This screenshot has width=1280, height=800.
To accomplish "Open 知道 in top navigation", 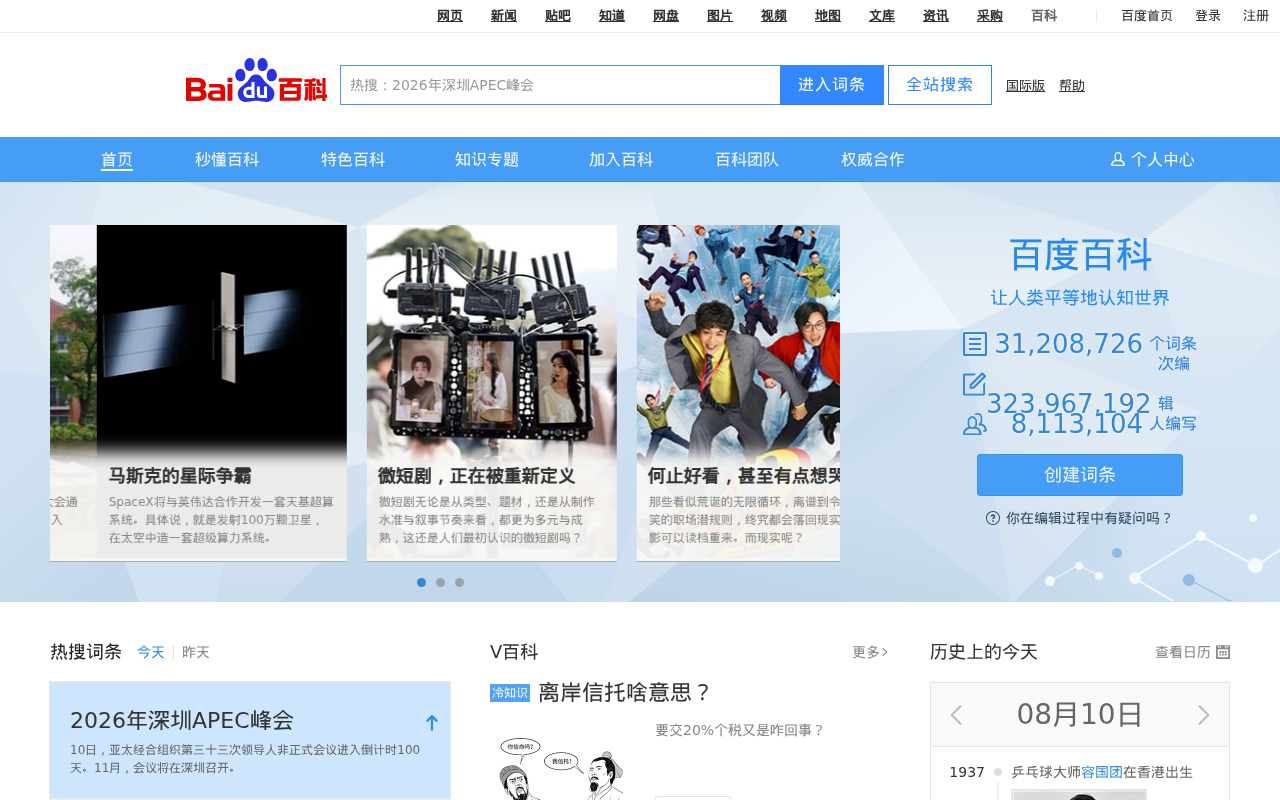I will (612, 16).
